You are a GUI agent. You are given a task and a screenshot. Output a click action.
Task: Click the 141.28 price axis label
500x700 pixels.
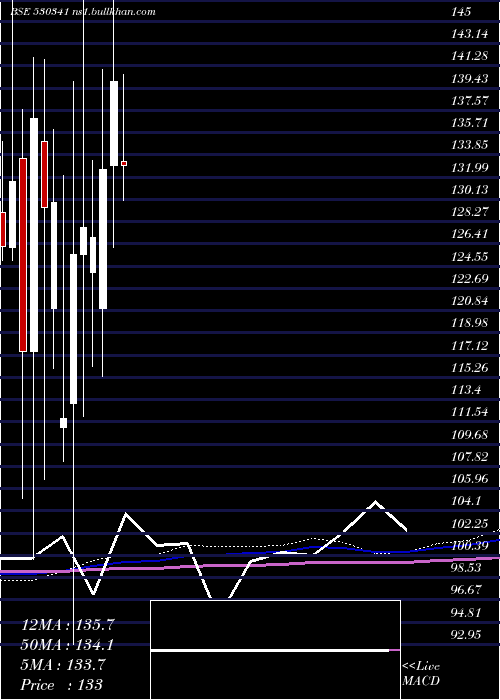[470, 56]
